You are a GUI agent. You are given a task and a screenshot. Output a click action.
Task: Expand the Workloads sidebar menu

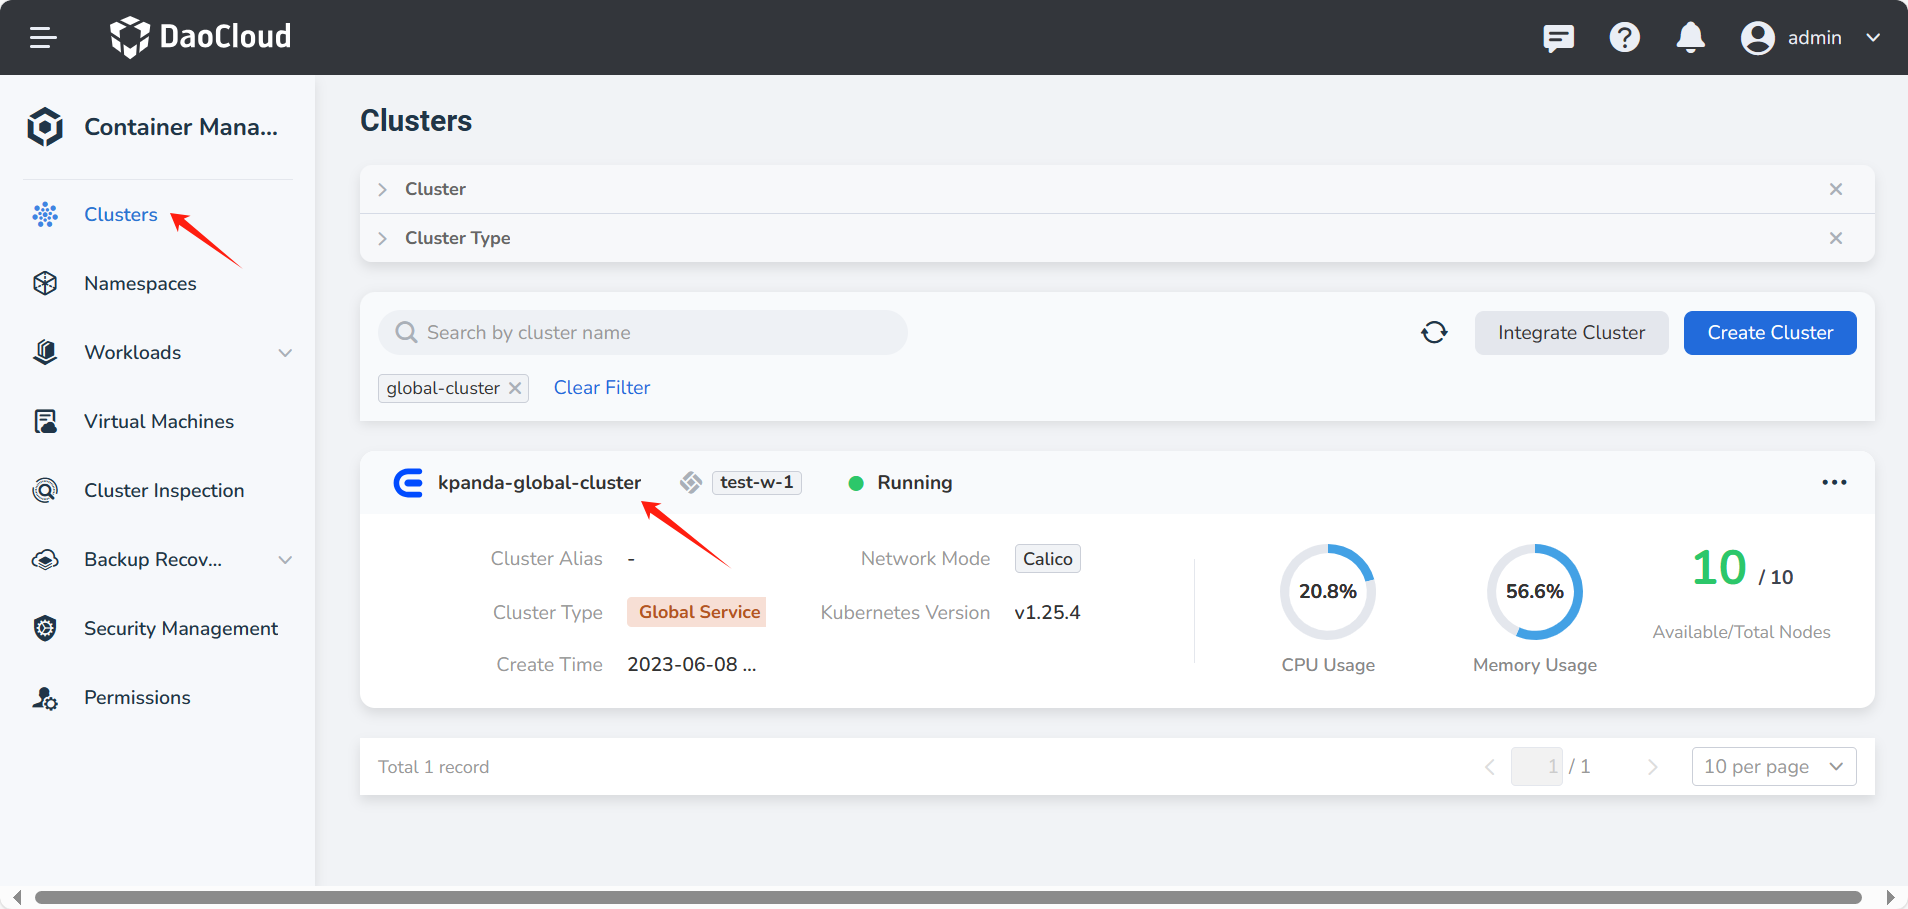285,353
